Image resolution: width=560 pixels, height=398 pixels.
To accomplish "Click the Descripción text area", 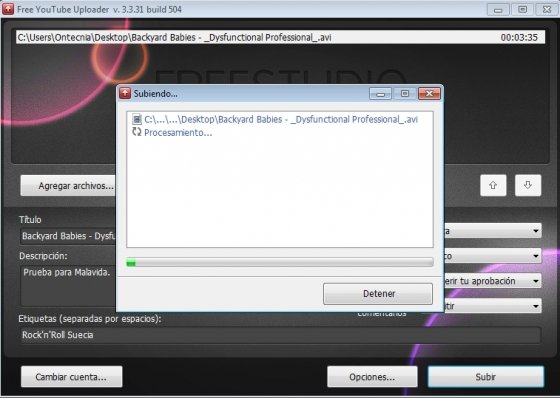I will (68, 285).
